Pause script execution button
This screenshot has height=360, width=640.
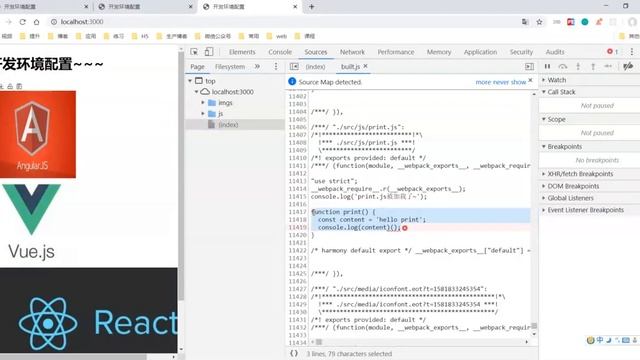[x=547, y=66]
